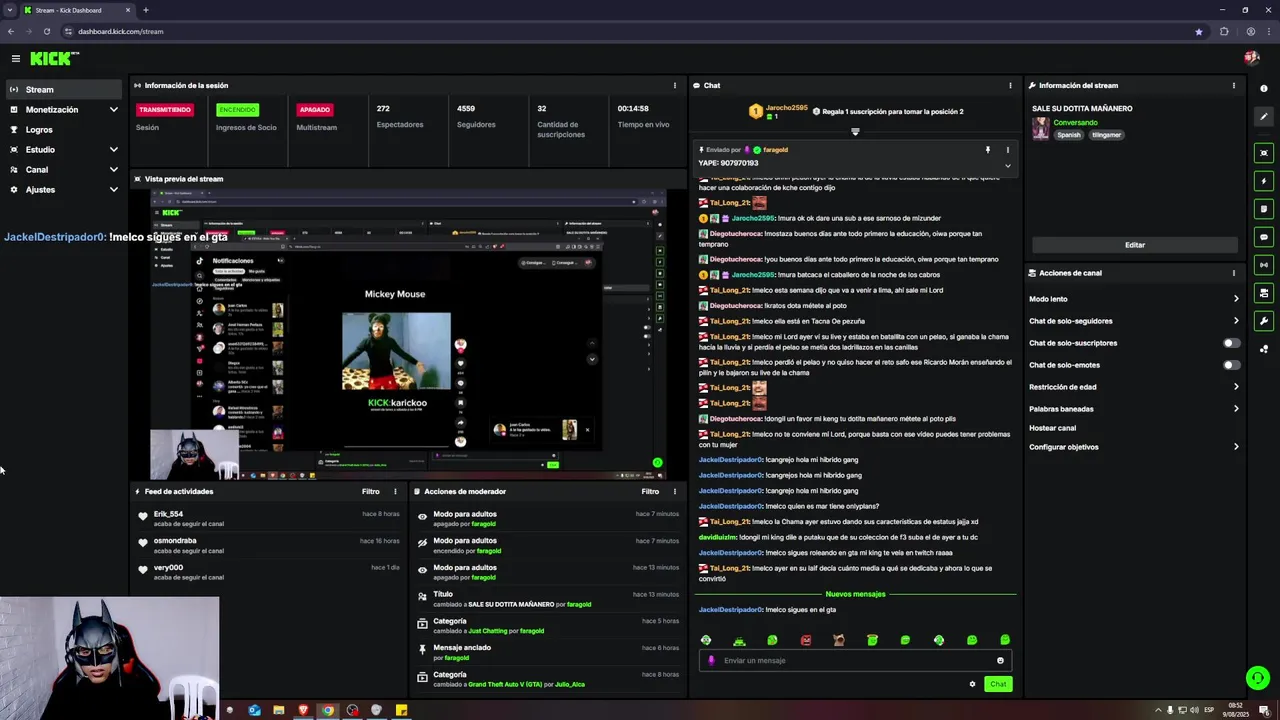Expand the Canal sidebar section
This screenshot has height=720, width=1280.
coord(113,170)
